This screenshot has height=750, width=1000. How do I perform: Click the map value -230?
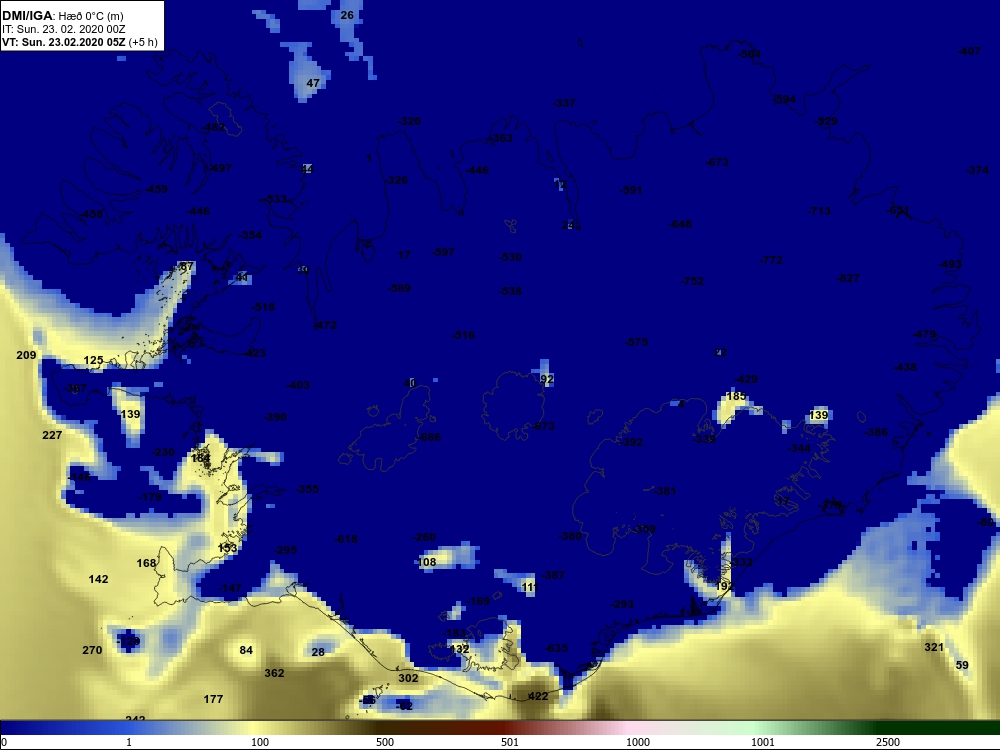[x=163, y=452]
